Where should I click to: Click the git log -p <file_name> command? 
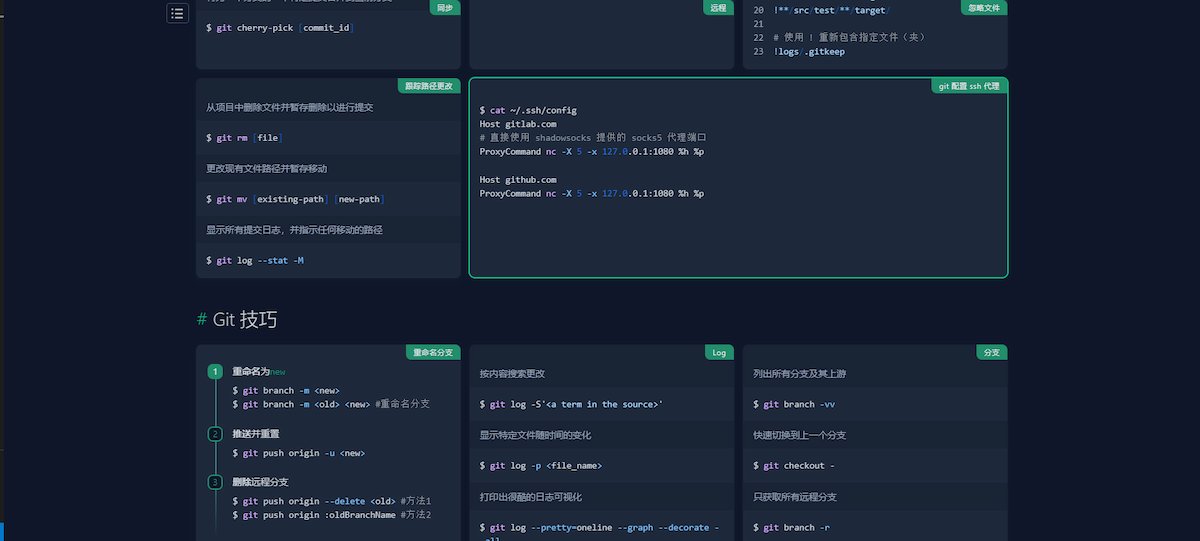540,466
